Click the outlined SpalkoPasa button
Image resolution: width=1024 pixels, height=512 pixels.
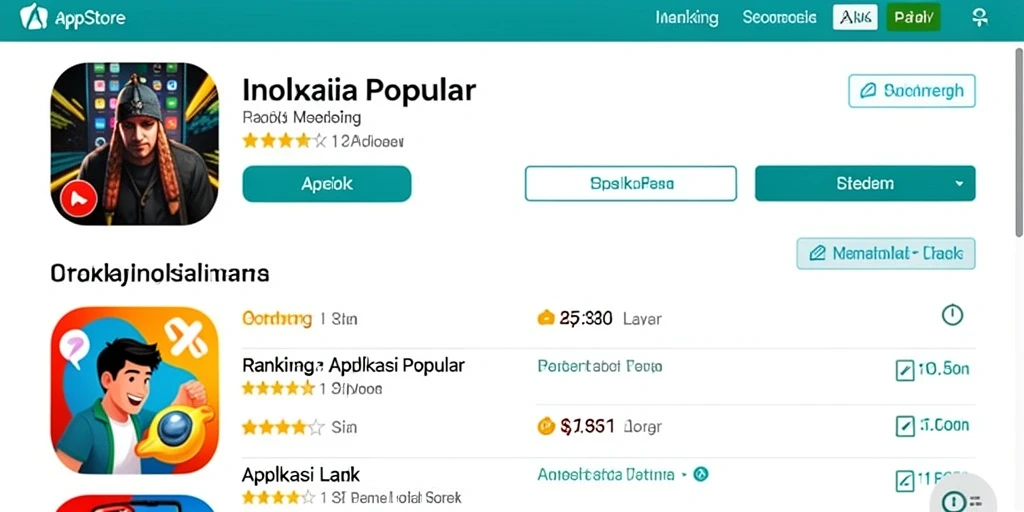(631, 184)
